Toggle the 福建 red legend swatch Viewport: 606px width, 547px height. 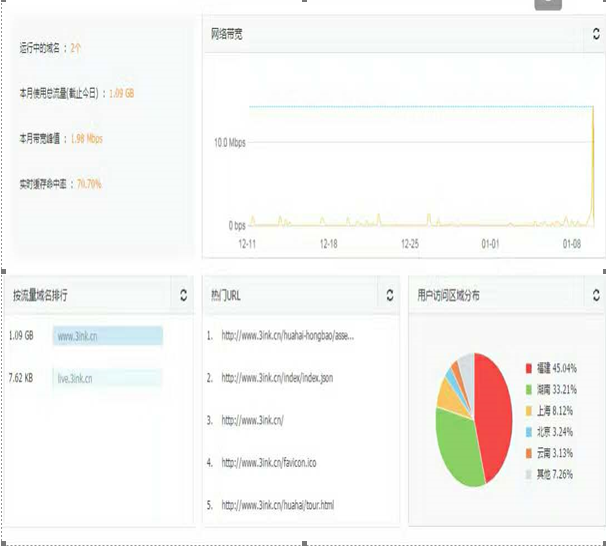(x=528, y=368)
